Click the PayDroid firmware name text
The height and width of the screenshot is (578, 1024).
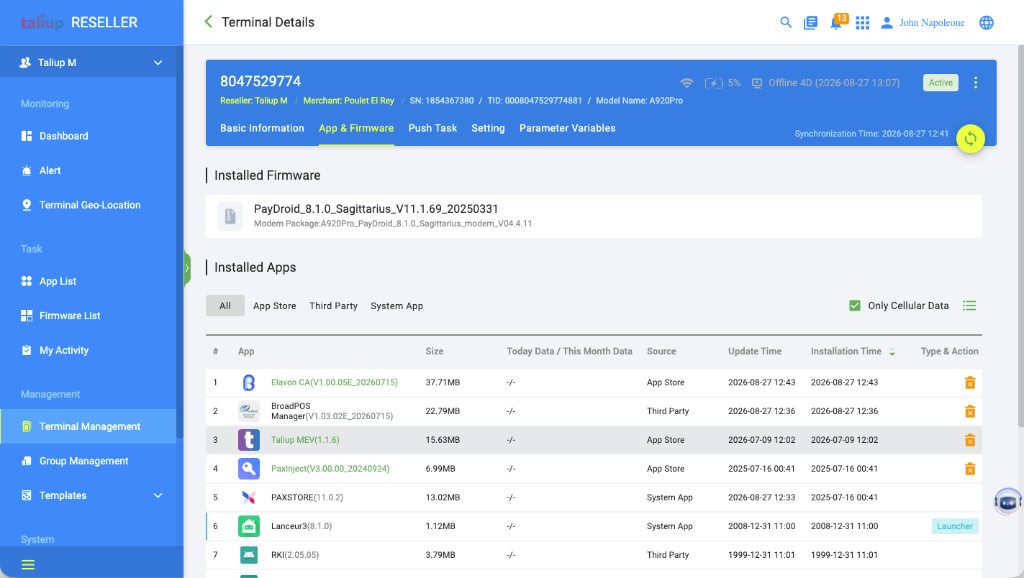(376, 209)
